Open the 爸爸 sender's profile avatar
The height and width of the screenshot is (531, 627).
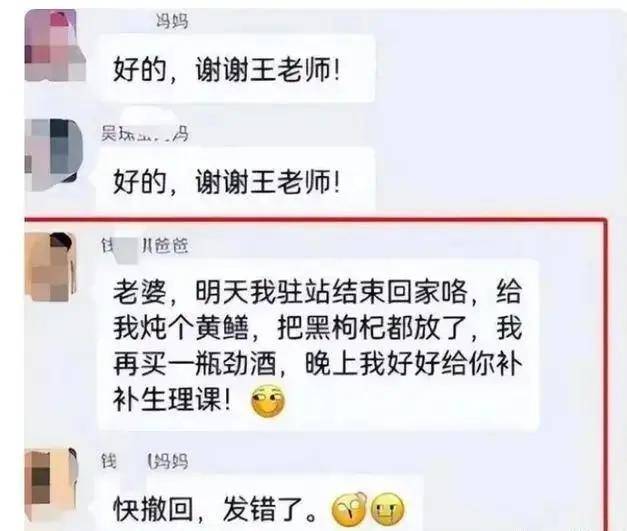(51, 267)
